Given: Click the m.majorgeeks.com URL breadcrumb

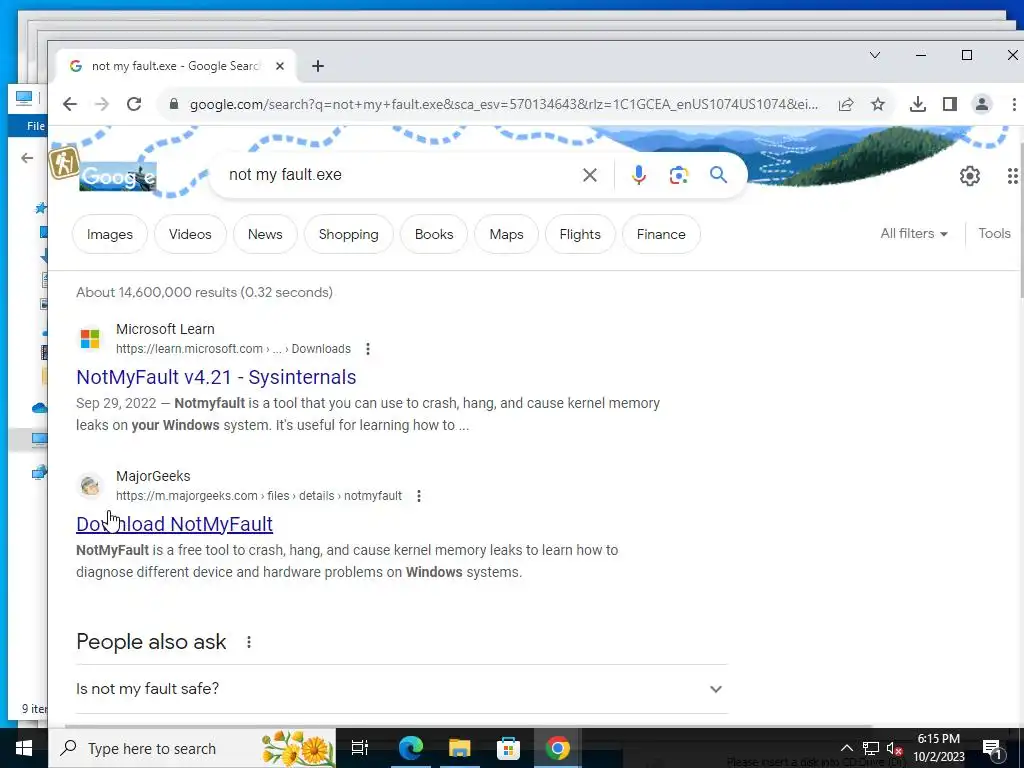Looking at the screenshot, I should click(259, 496).
